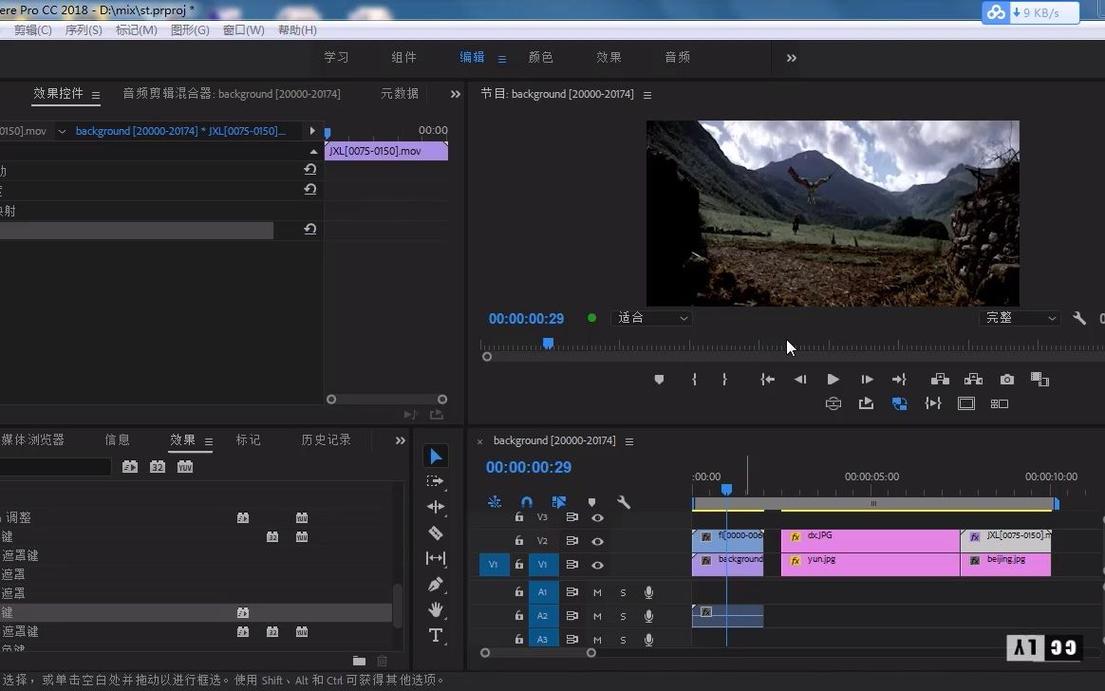1105x691 pixels.
Task: Open 编辑 workspace menu icon
Action: pos(502,59)
